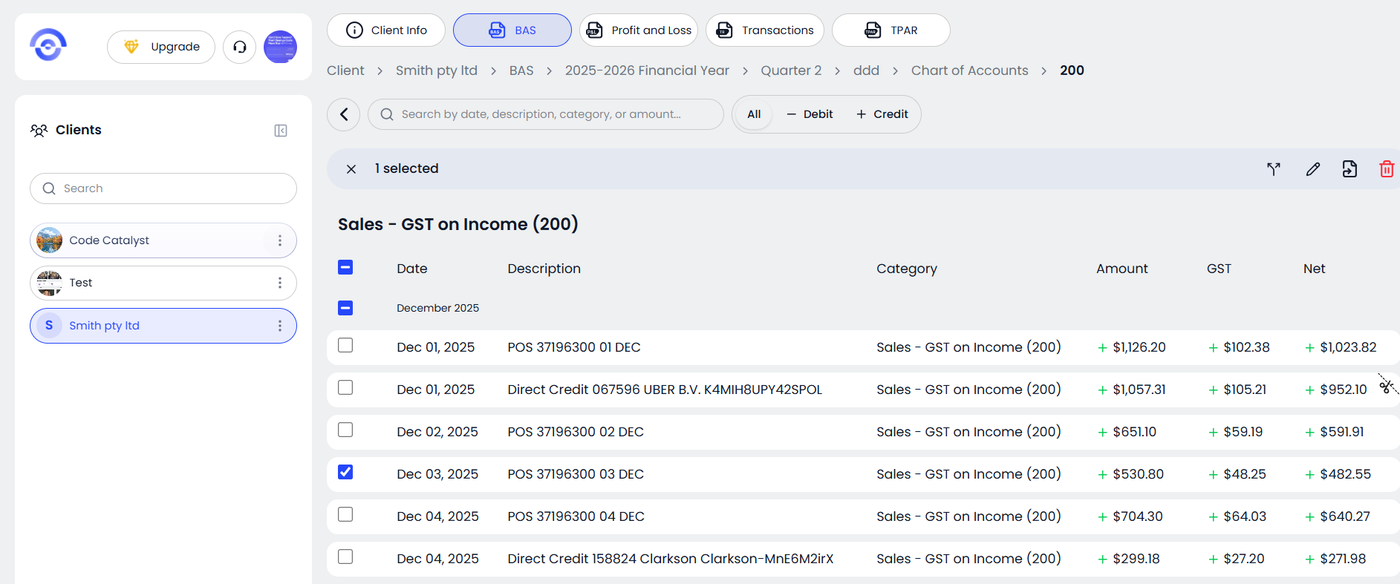This screenshot has height=584, width=1400.
Task: Open options menu for Smith pty ltd
Action: [x=280, y=326]
